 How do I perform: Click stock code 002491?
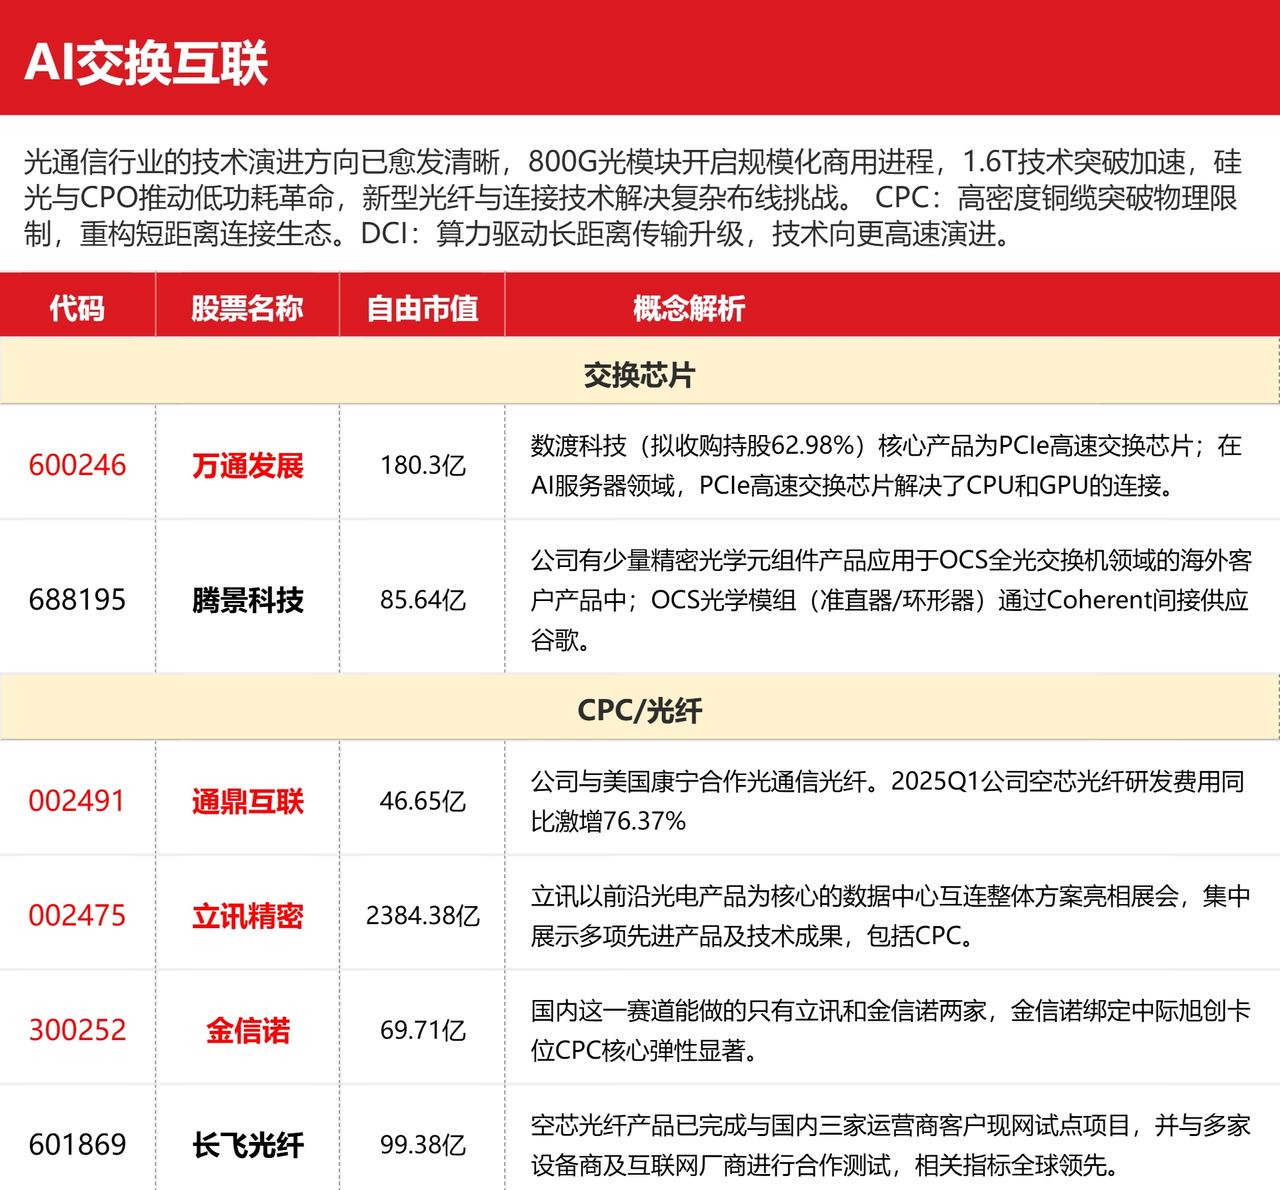(77, 801)
